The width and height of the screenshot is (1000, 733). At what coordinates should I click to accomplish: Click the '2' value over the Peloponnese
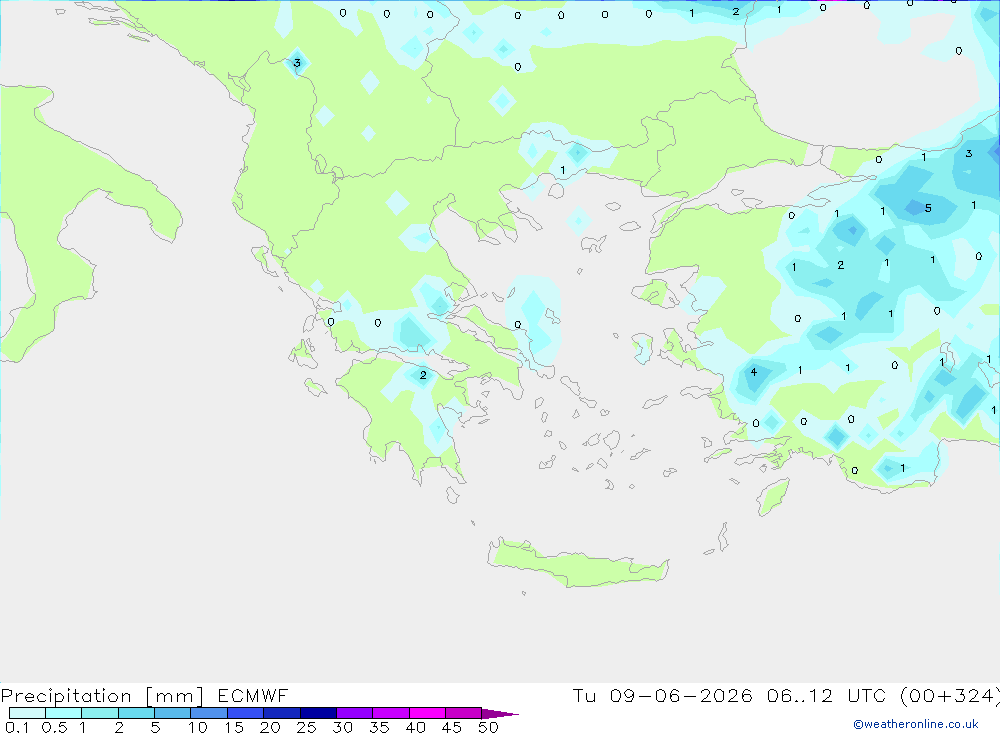tap(423, 375)
